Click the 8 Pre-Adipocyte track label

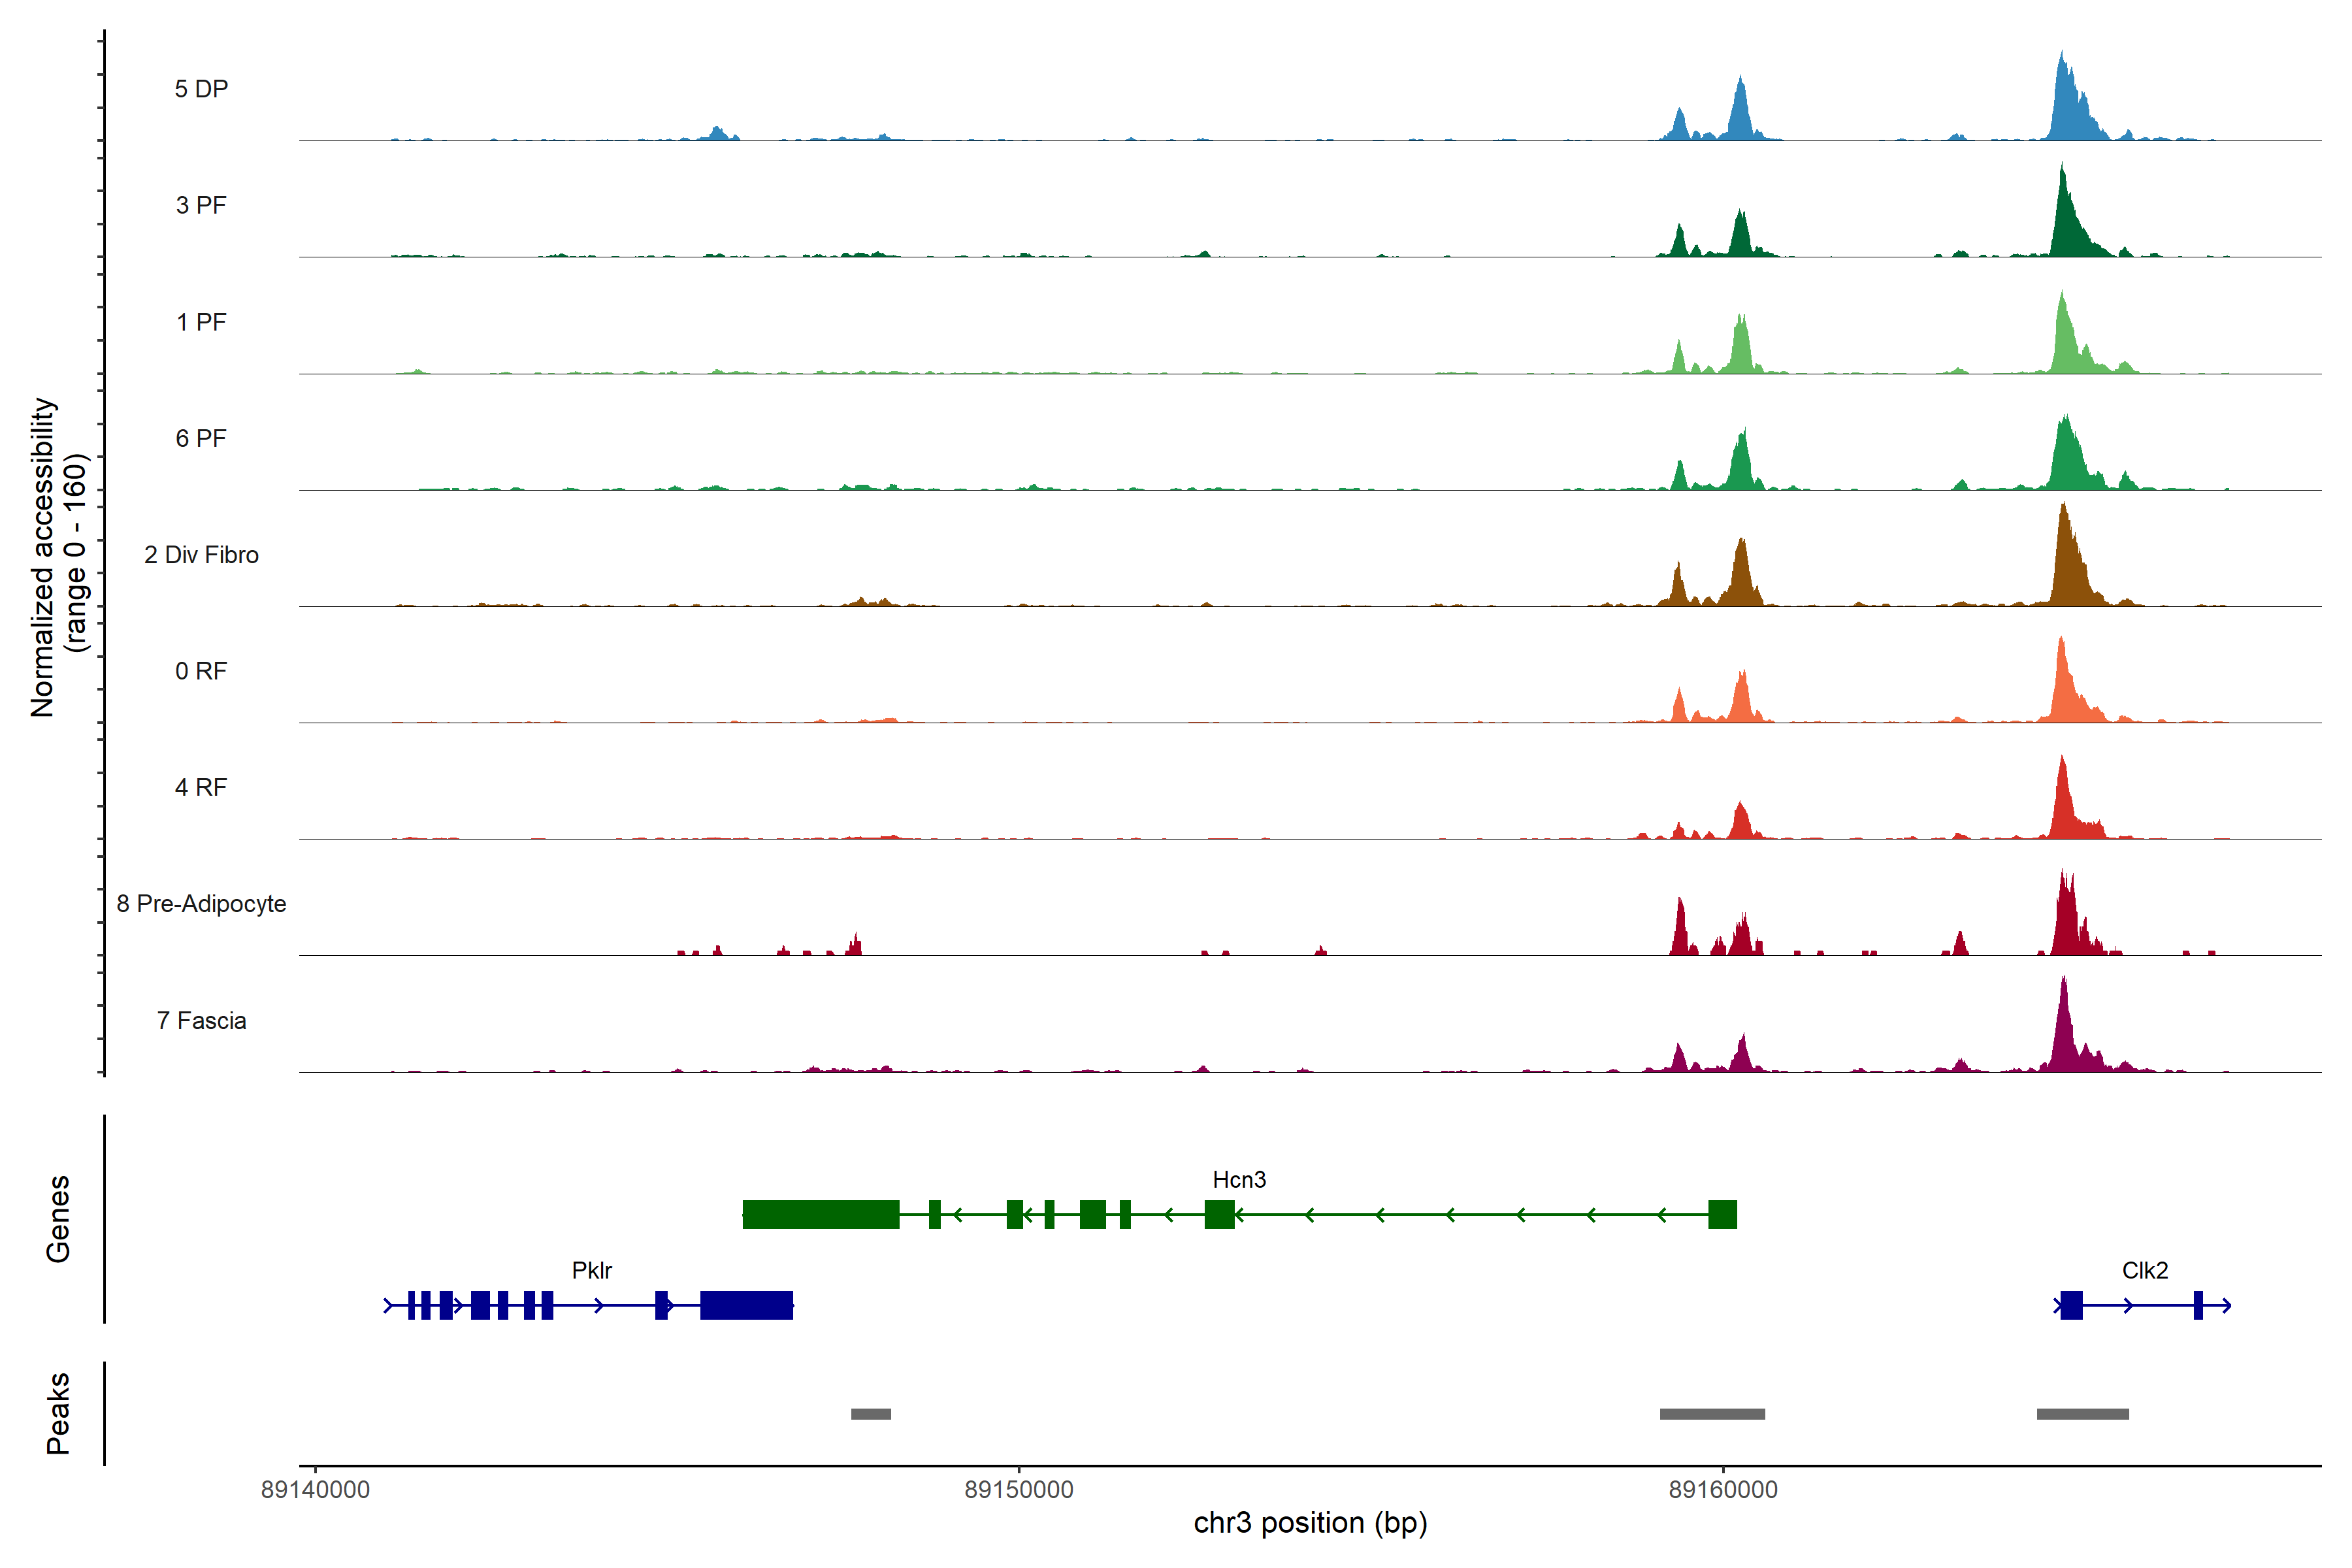(201, 903)
